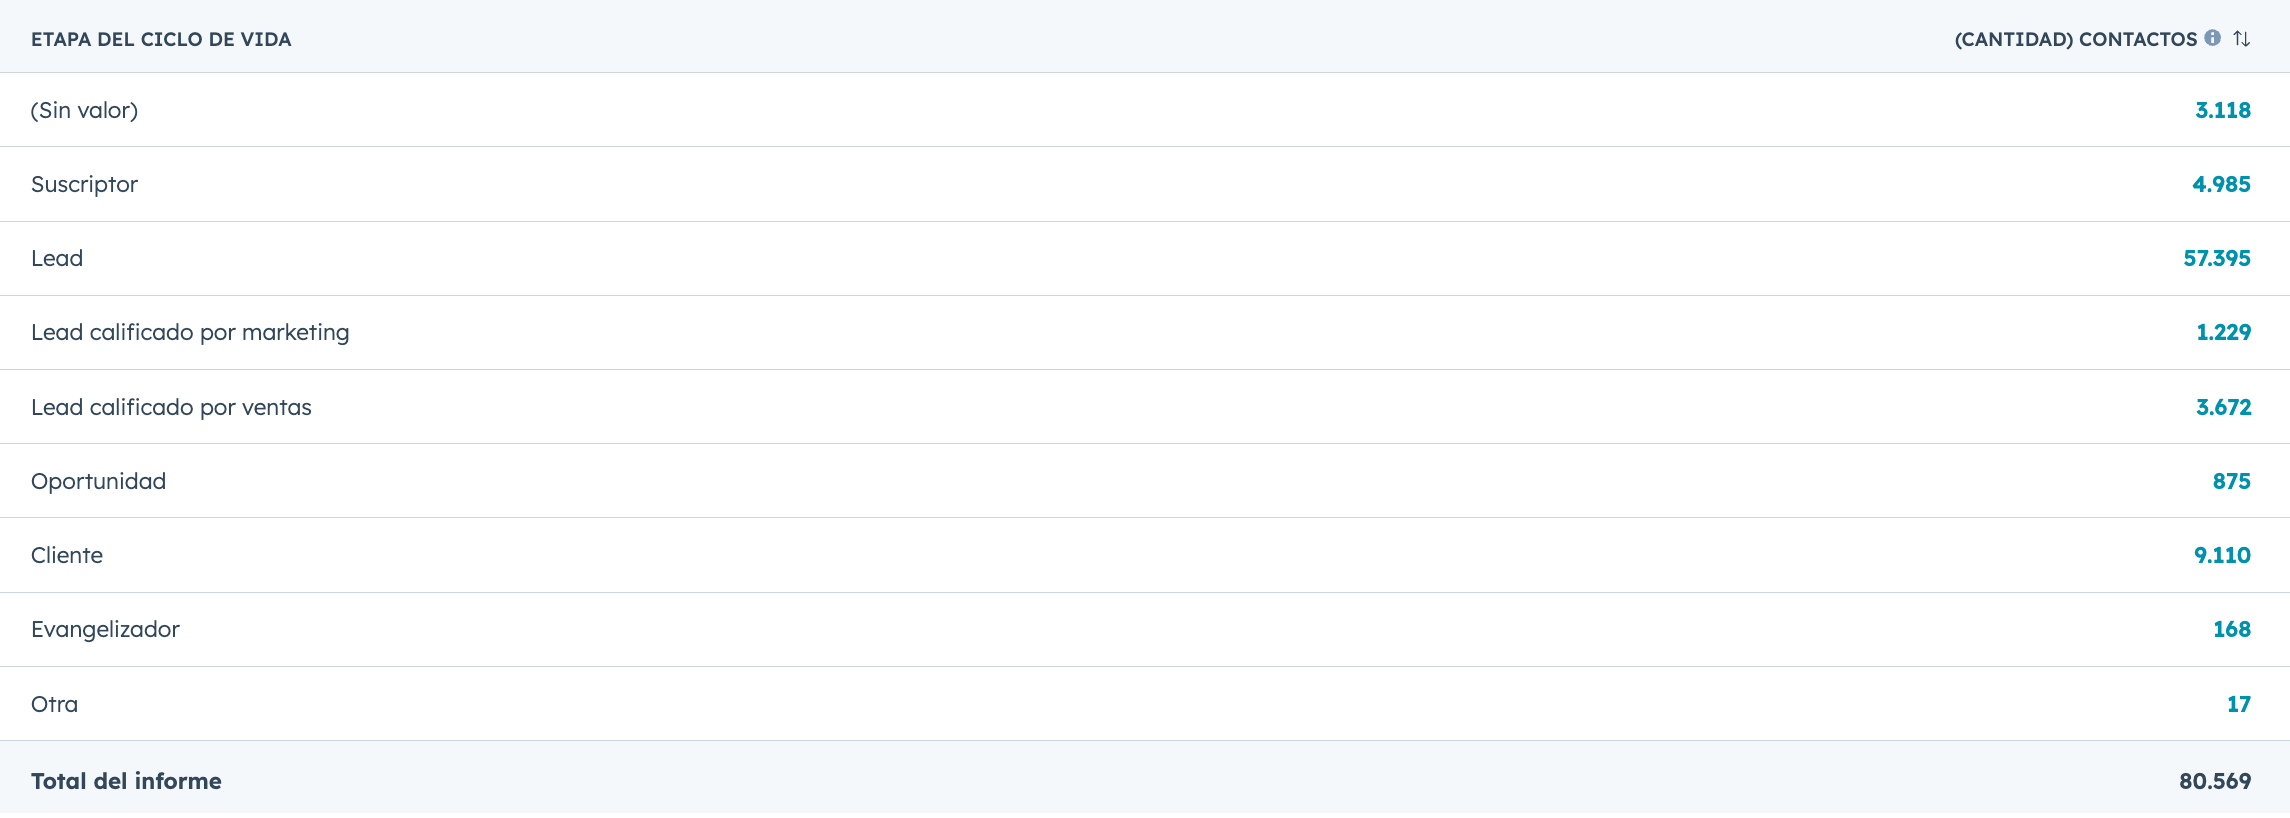Click the Otra count 17
The image size is (2290, 818).
point(2238,705)
